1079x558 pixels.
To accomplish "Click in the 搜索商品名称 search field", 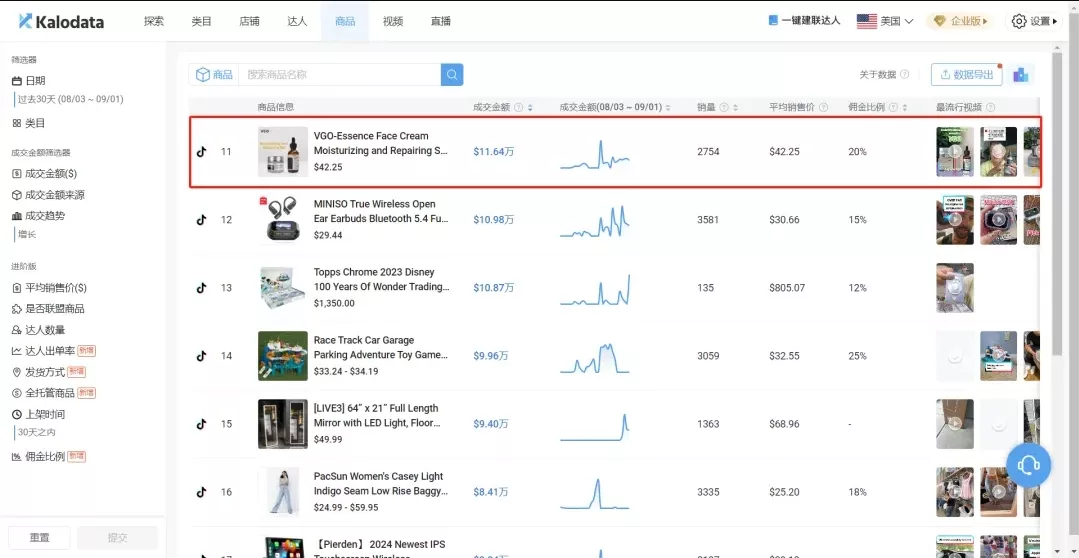I will pos(339,75).
